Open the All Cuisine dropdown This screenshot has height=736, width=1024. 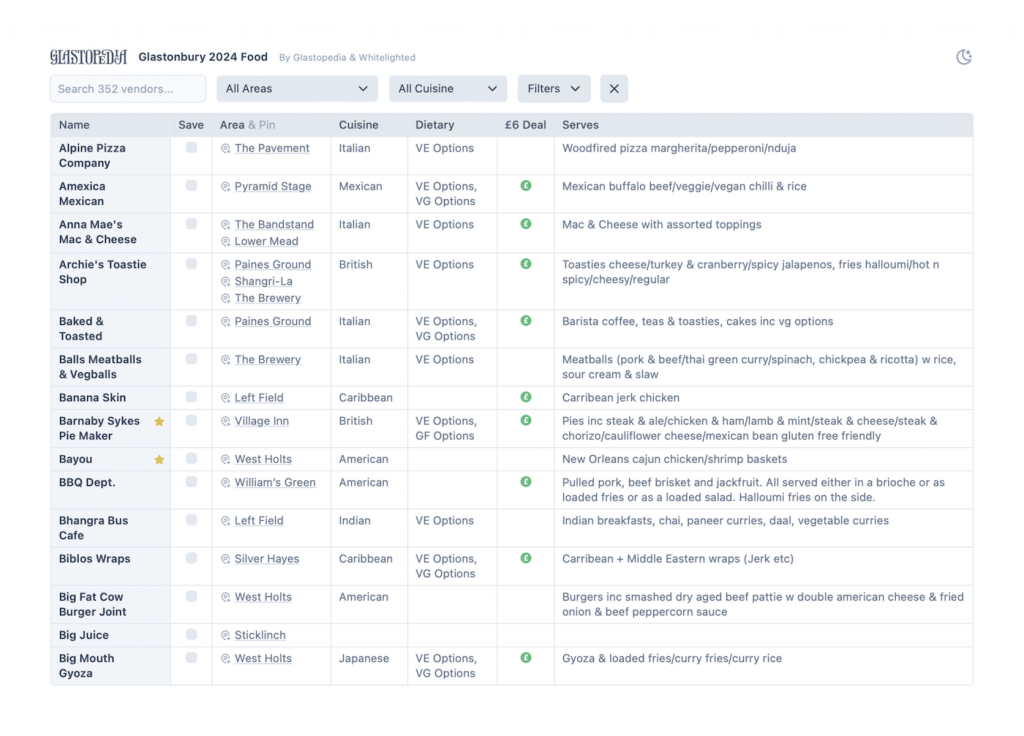(448, 89)
